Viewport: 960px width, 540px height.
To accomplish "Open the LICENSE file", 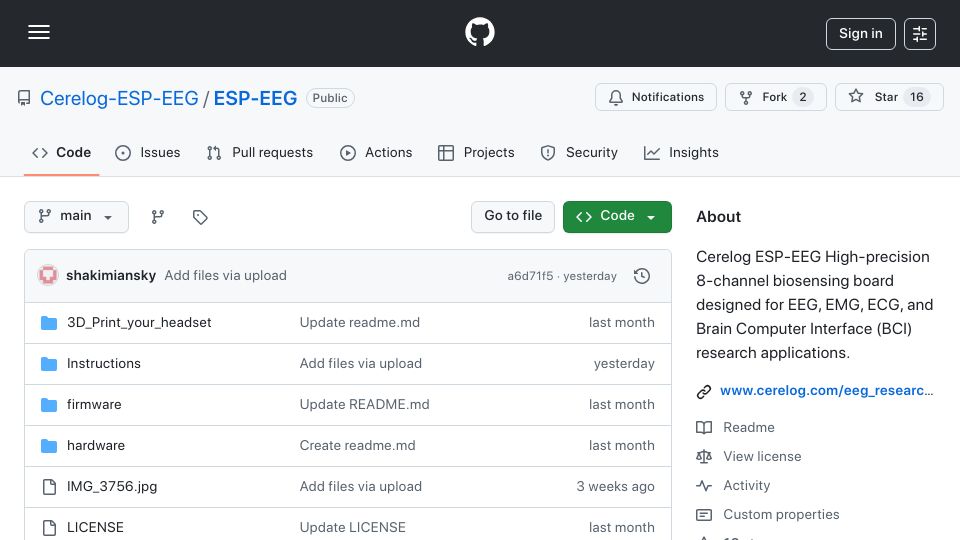I will click(95, 527).
